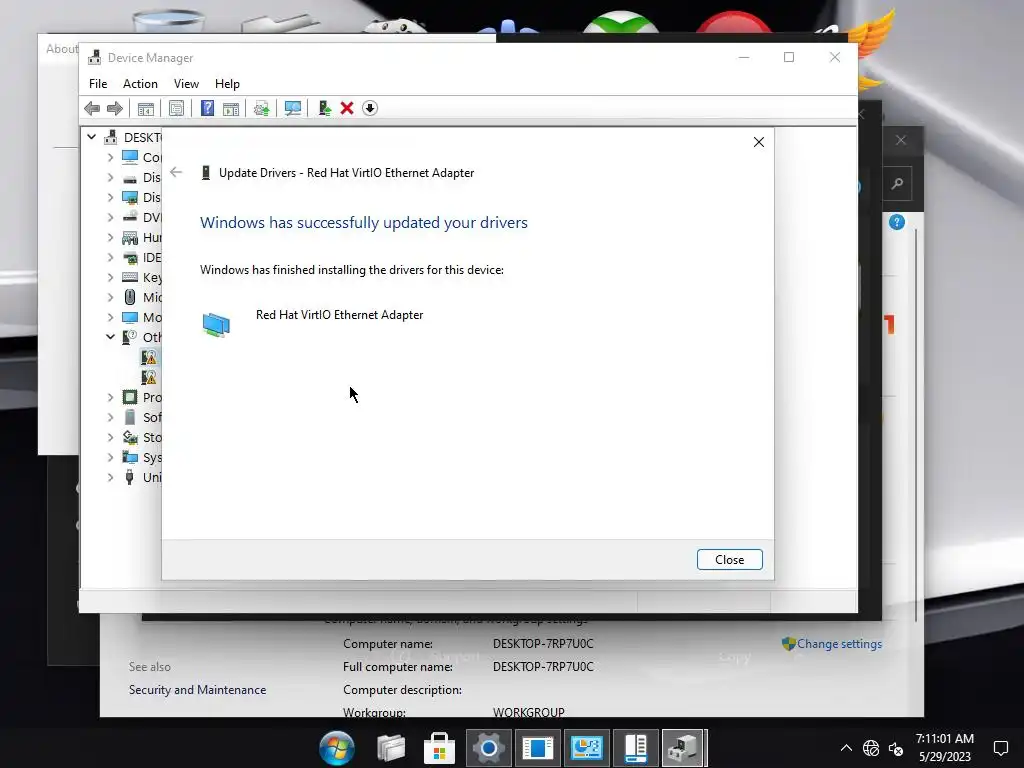The height and width of the screenshot is (768, 1024).
Task: Click the Enable/Add device green arrow toolbar icon
Action: coord(325,108)
